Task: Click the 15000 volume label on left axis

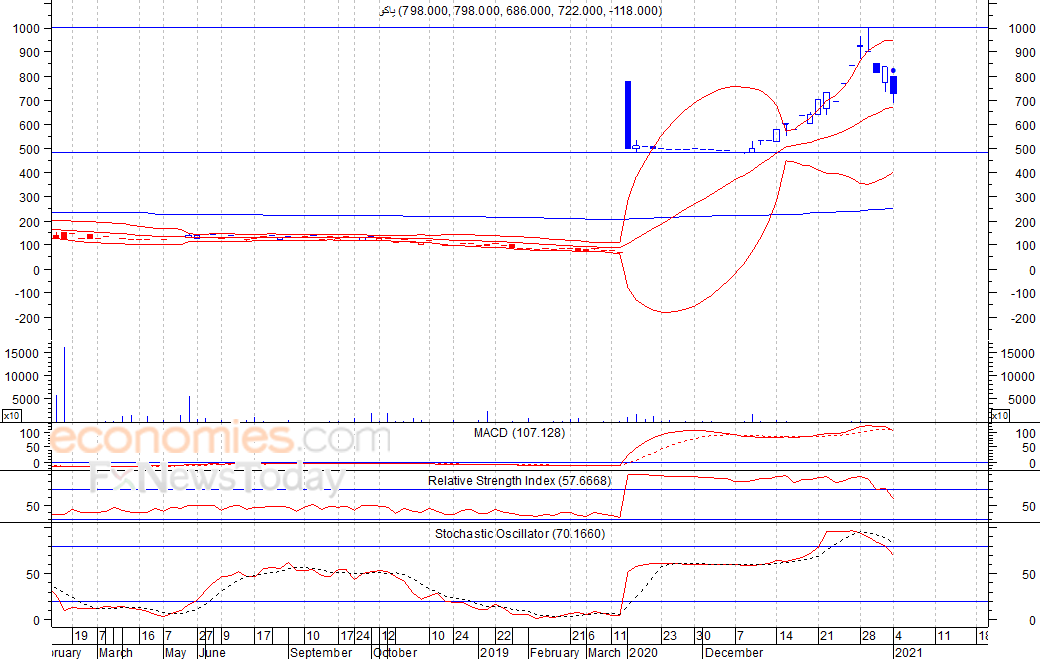Action: (23, 353)
